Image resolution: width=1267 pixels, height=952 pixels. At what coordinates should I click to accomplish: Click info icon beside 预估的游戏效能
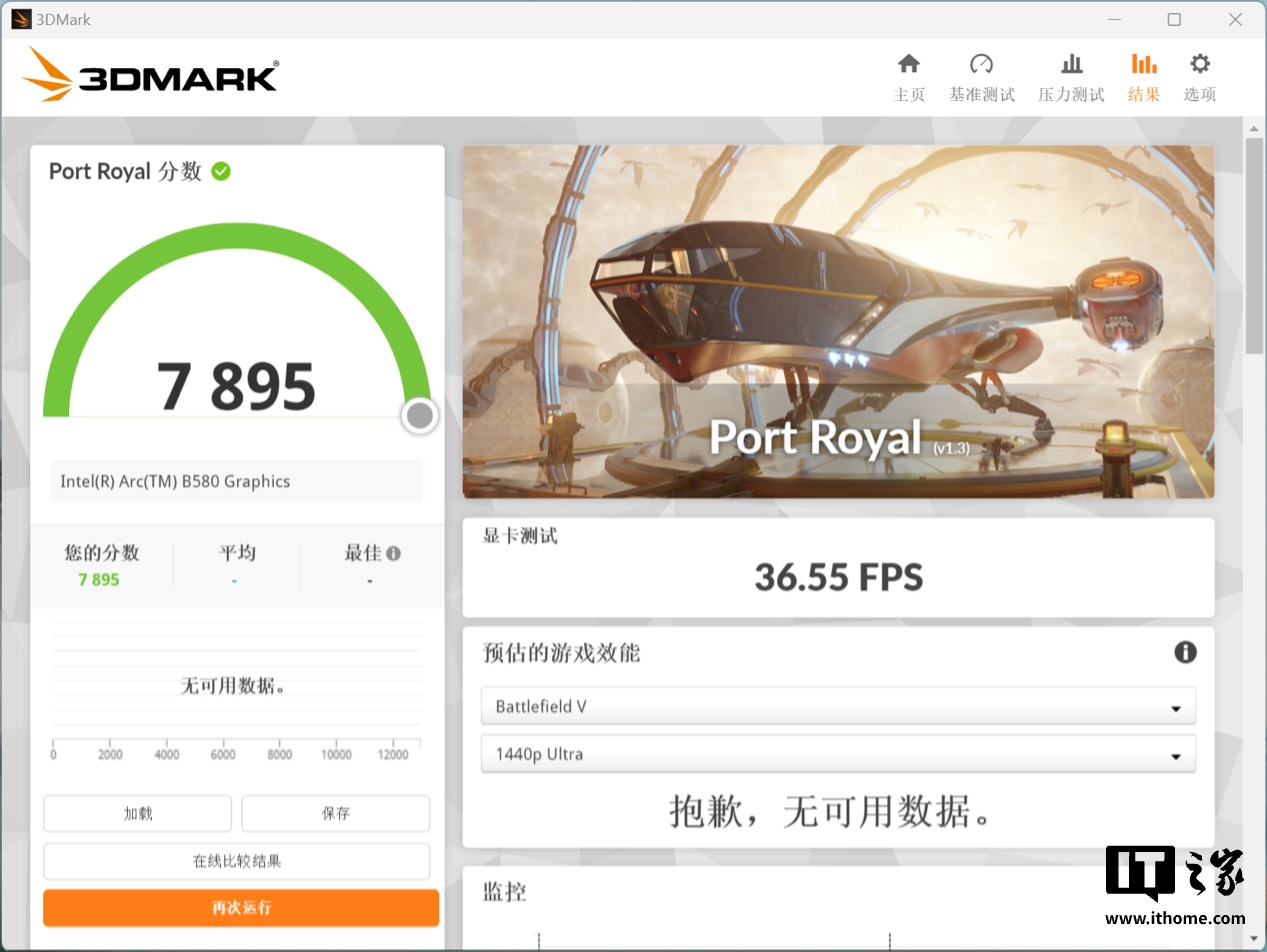point(1185,653)
